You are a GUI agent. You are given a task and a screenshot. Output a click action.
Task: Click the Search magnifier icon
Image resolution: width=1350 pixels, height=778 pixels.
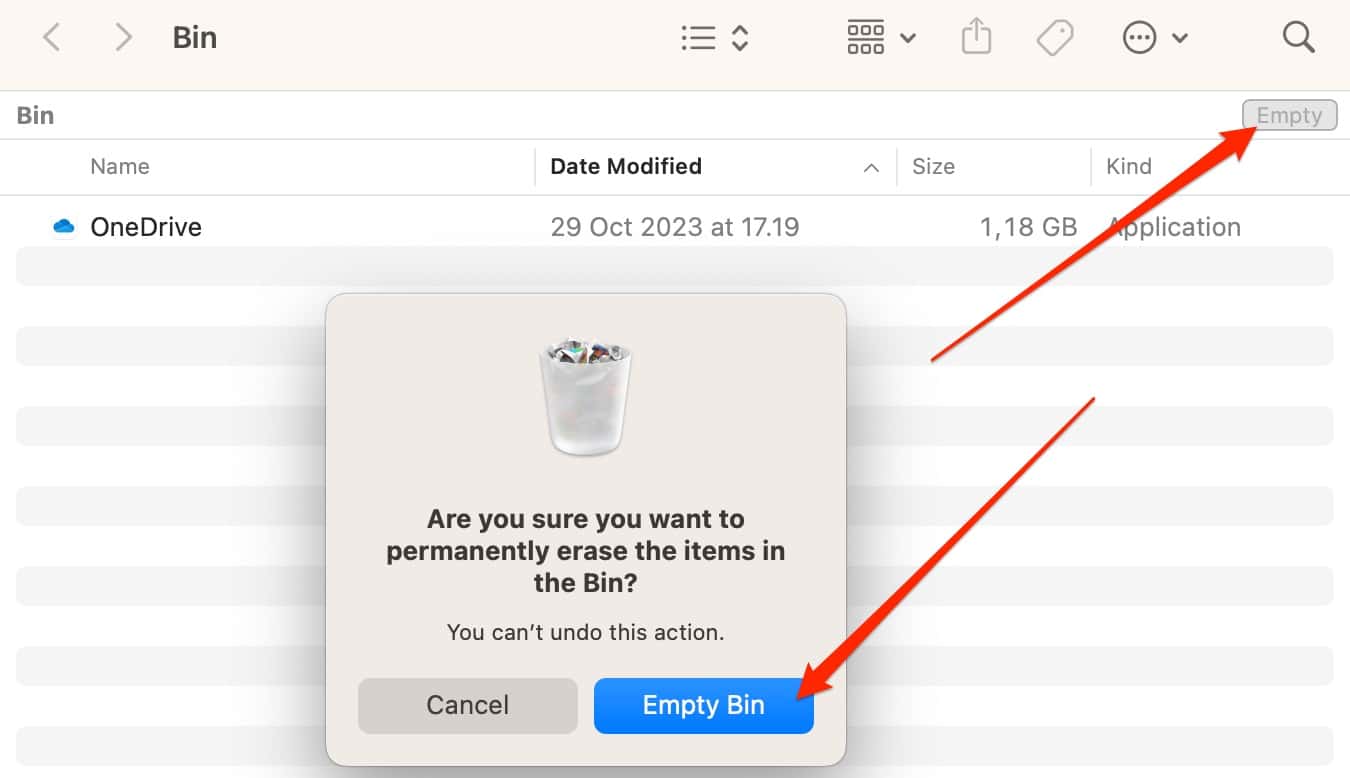pyautogui.click(x=1298, y=38)
